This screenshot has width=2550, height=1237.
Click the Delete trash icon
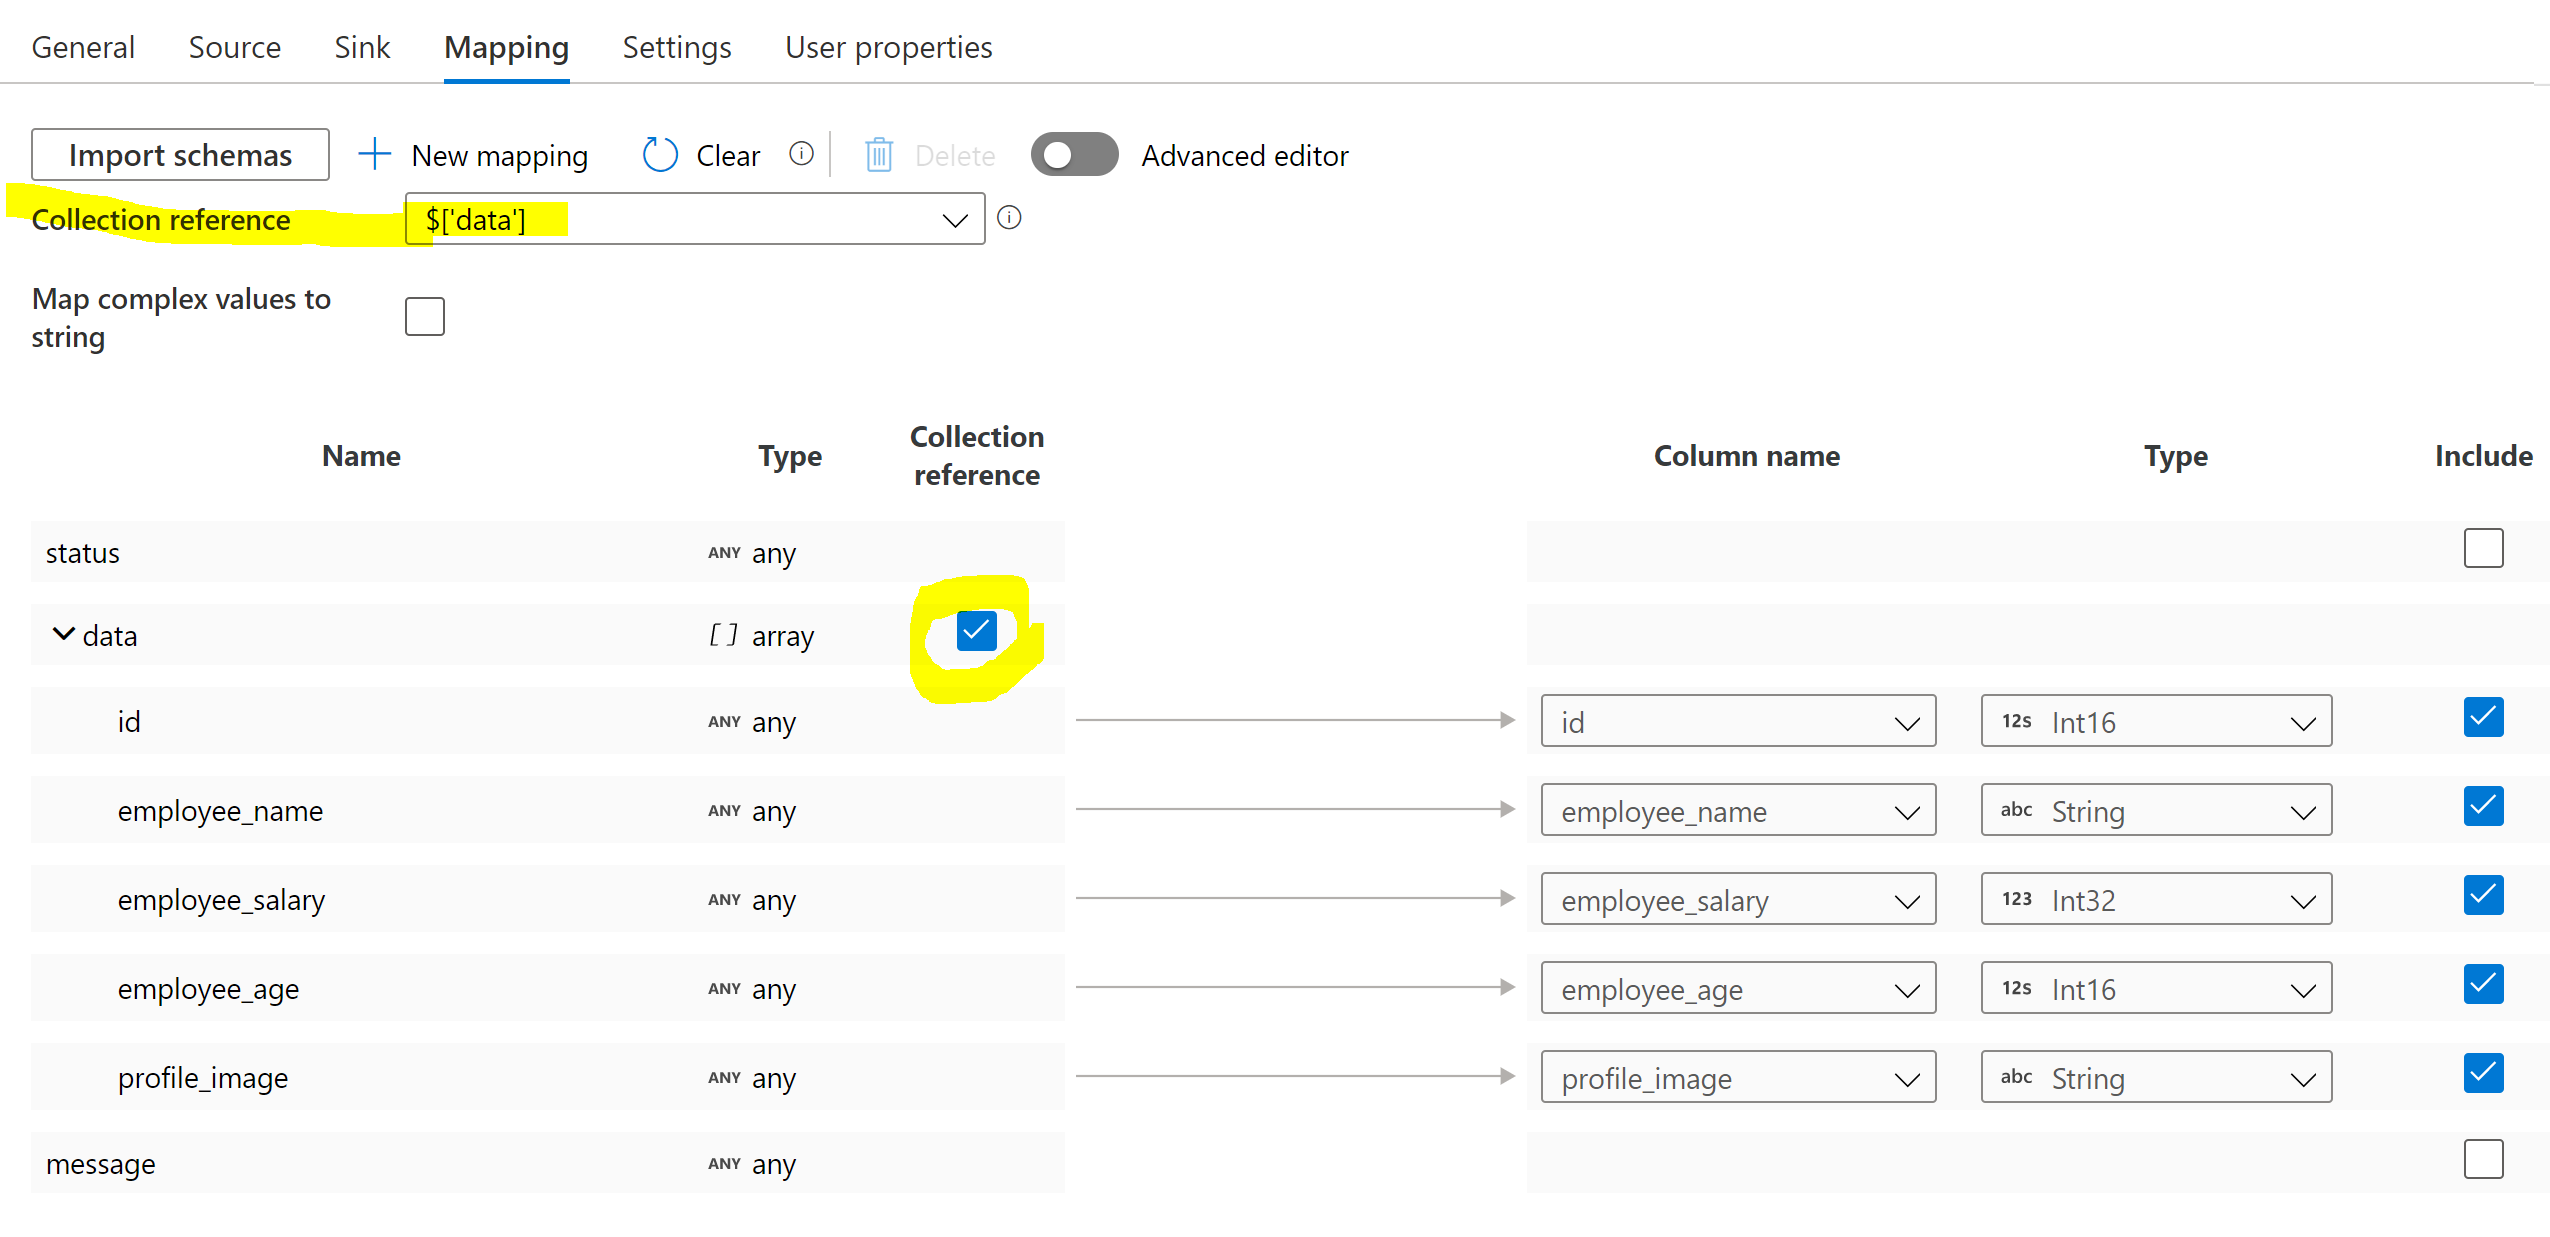[x=879, y=155]
